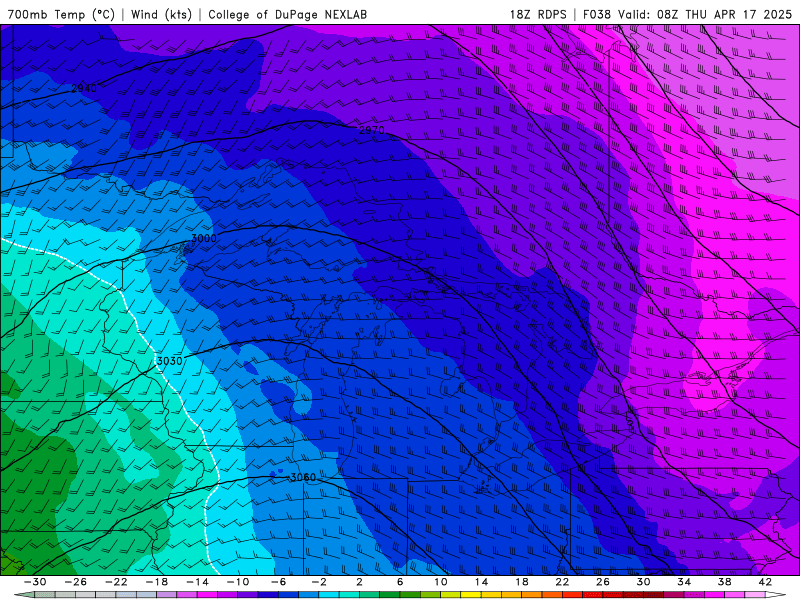
Task: Click the 3000 height contour label
Action: pyautogui.click(x=204, y=238)
